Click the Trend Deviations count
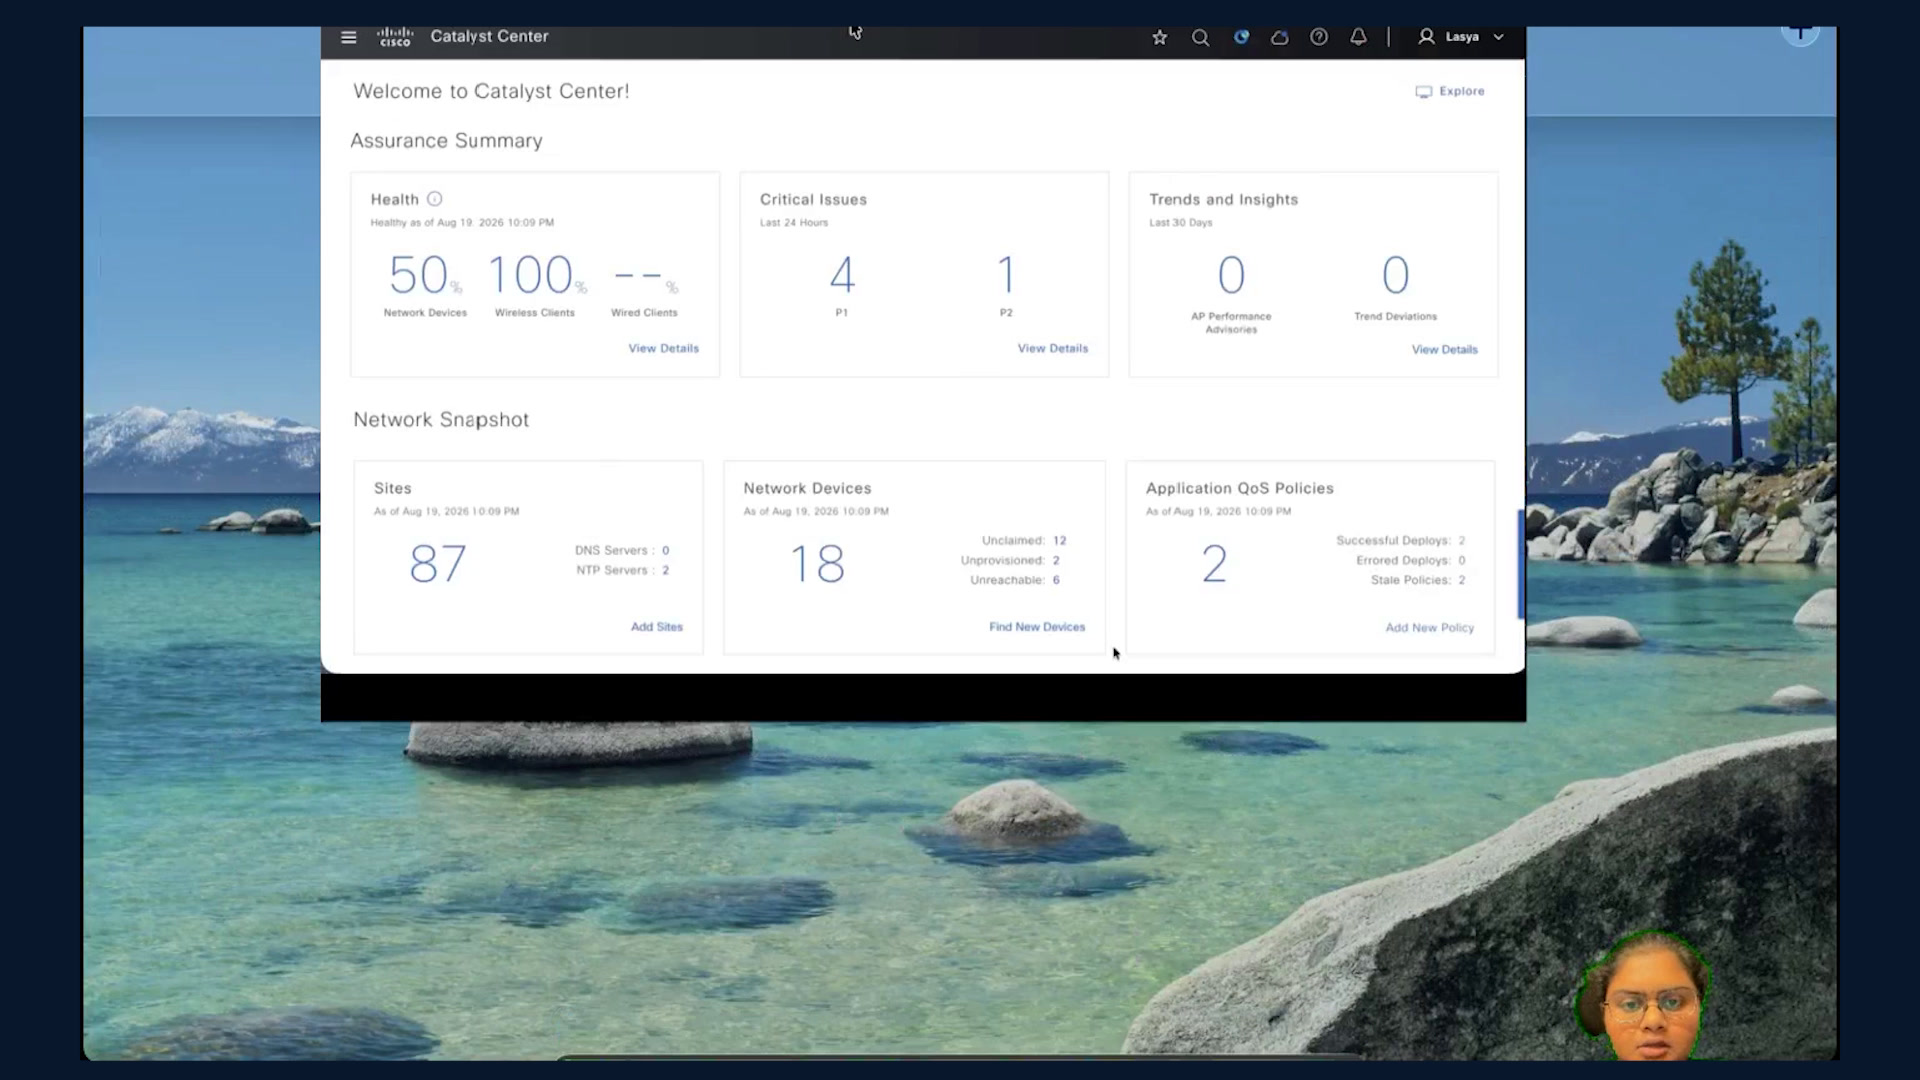The width and height of the screenshot is (1920, 1080). 1395,274
